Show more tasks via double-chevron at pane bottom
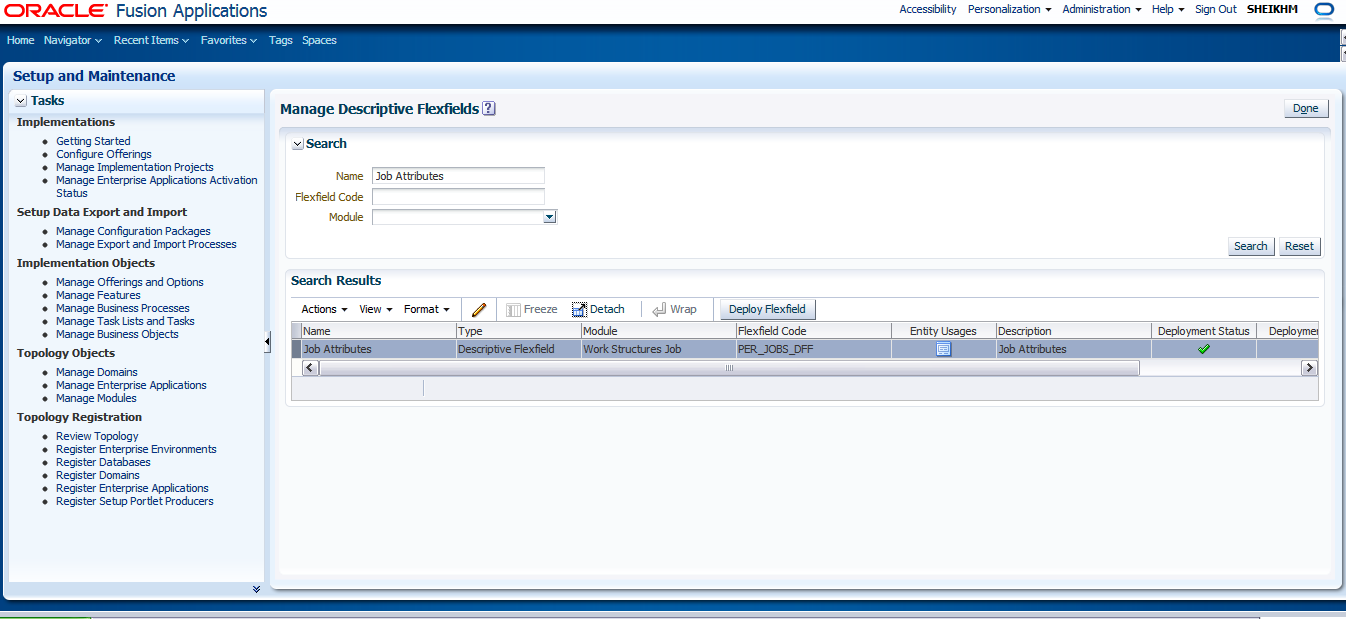The height and width of the screenshot is (619, 1346). [x=256, y=589]
